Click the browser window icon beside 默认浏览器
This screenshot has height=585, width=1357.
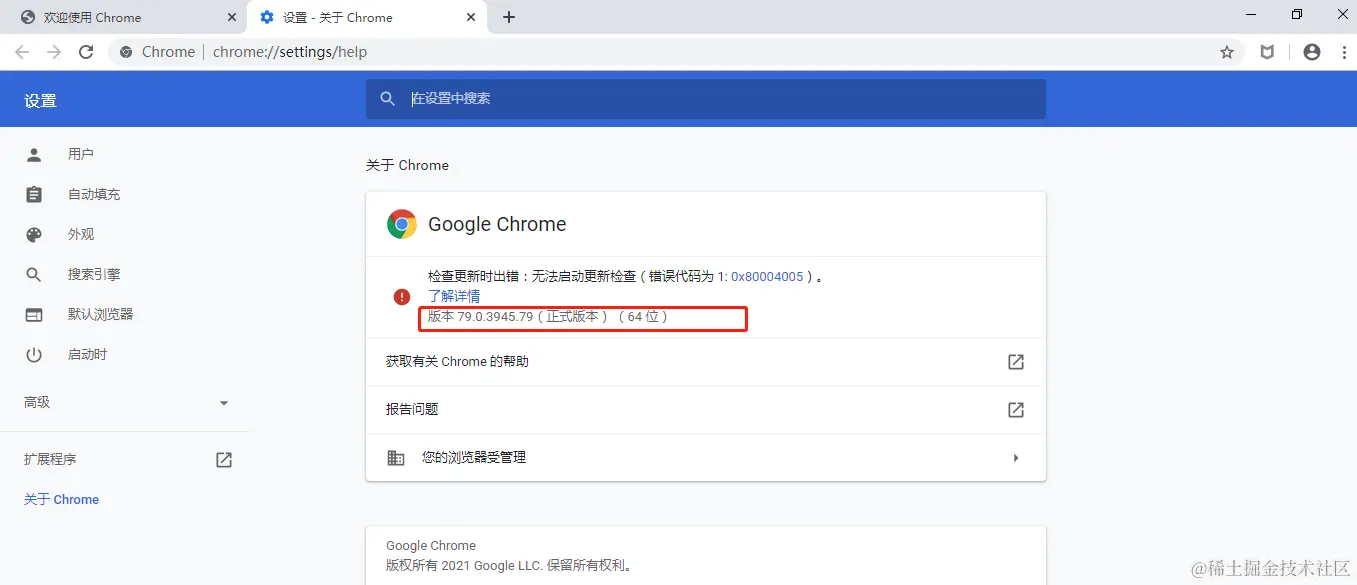click(x=34, y=314)
